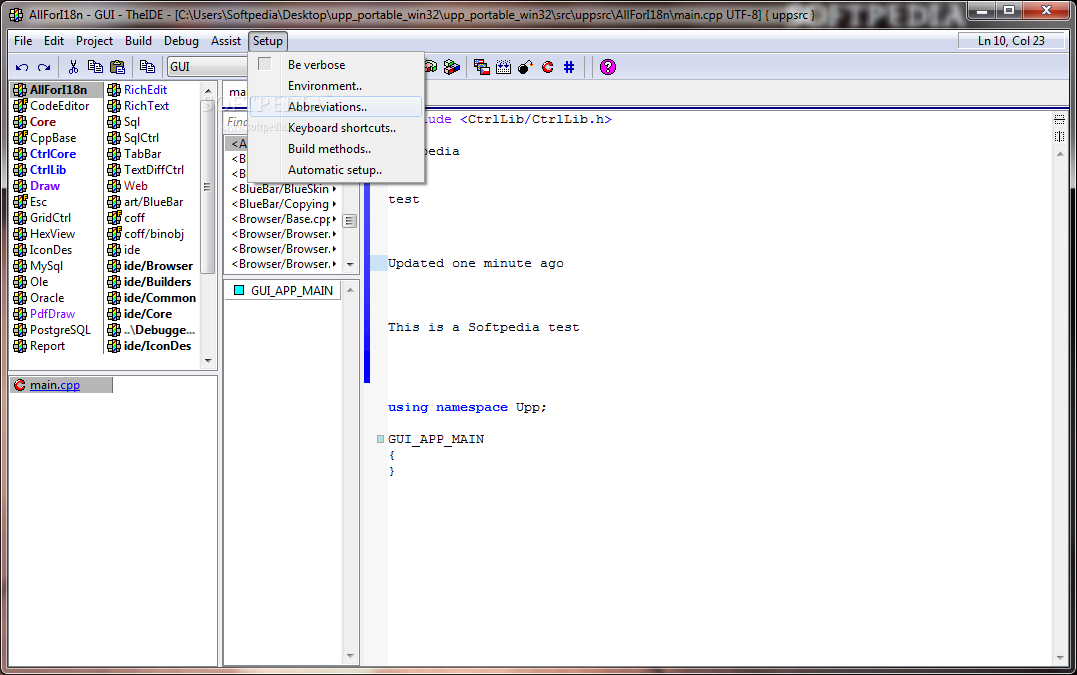Open the Build menu

tap(138, 41)
